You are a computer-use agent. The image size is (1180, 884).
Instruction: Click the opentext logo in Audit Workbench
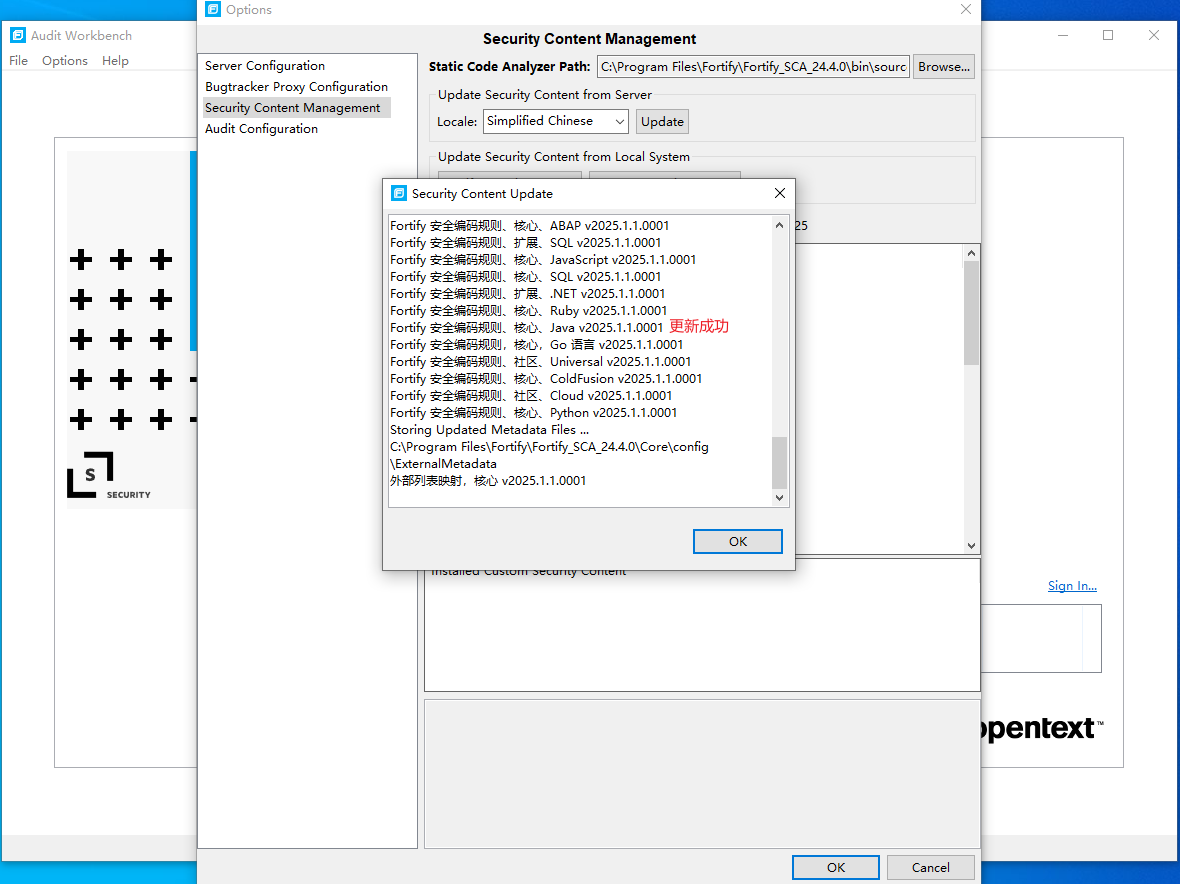[1043, 728]
